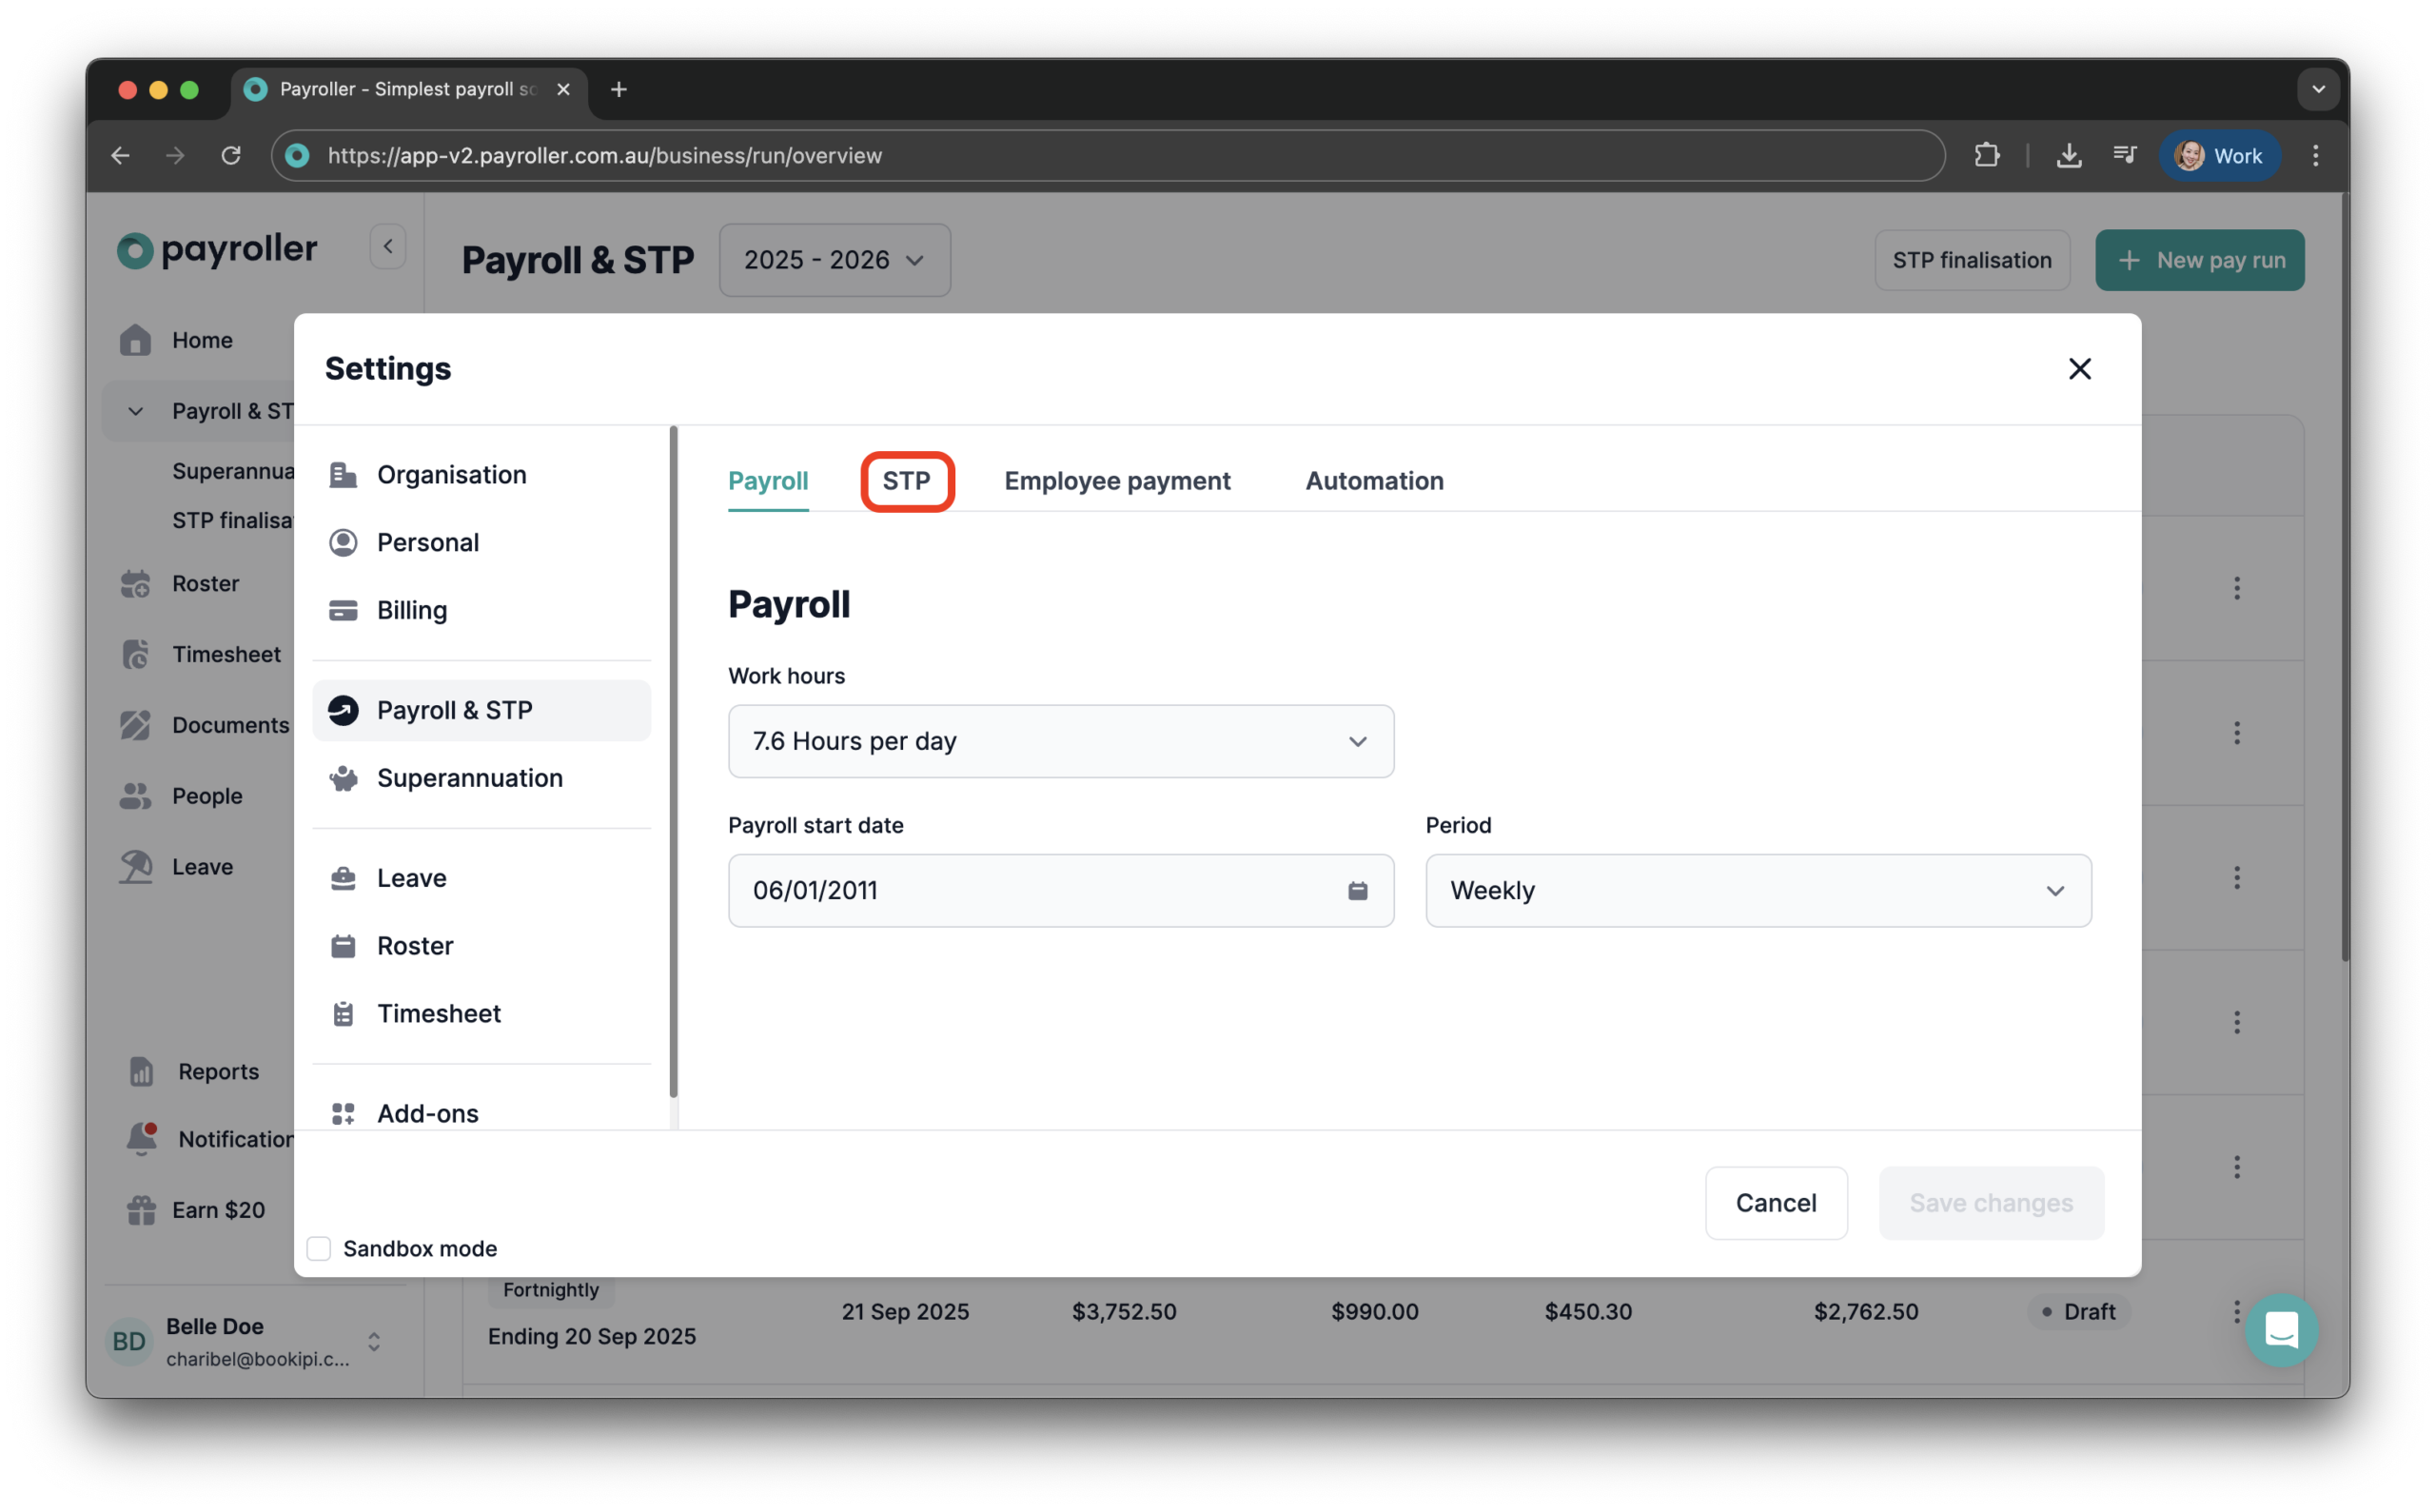This screenshot has height=1512, width=2436.
Task: Open the Chrome Work profile button
Action: click(x=2220, y=156)
